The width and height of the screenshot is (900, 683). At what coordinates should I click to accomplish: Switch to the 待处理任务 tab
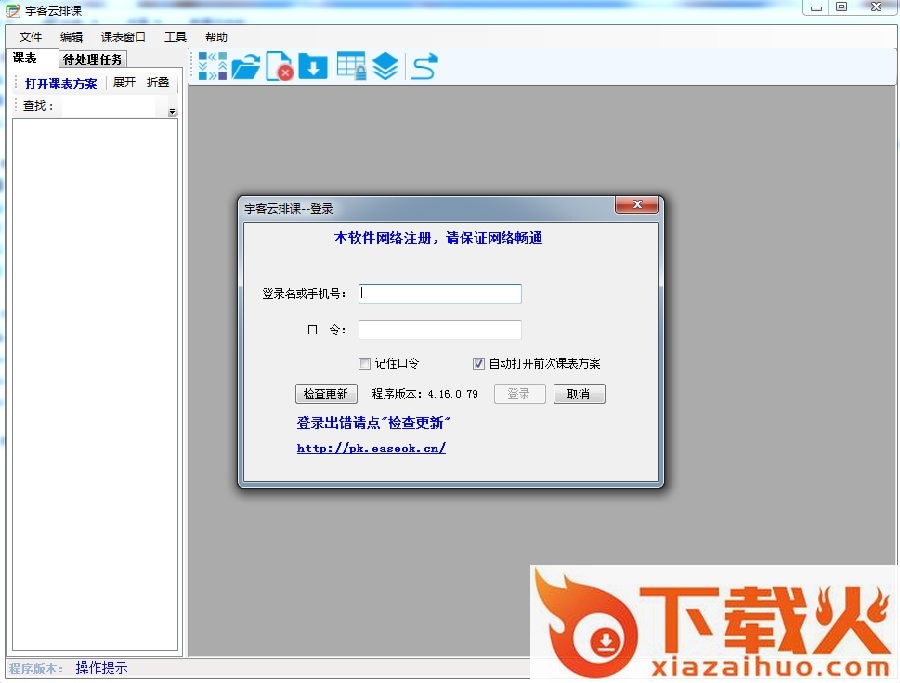pyautogui.click(x=93, y=60)
